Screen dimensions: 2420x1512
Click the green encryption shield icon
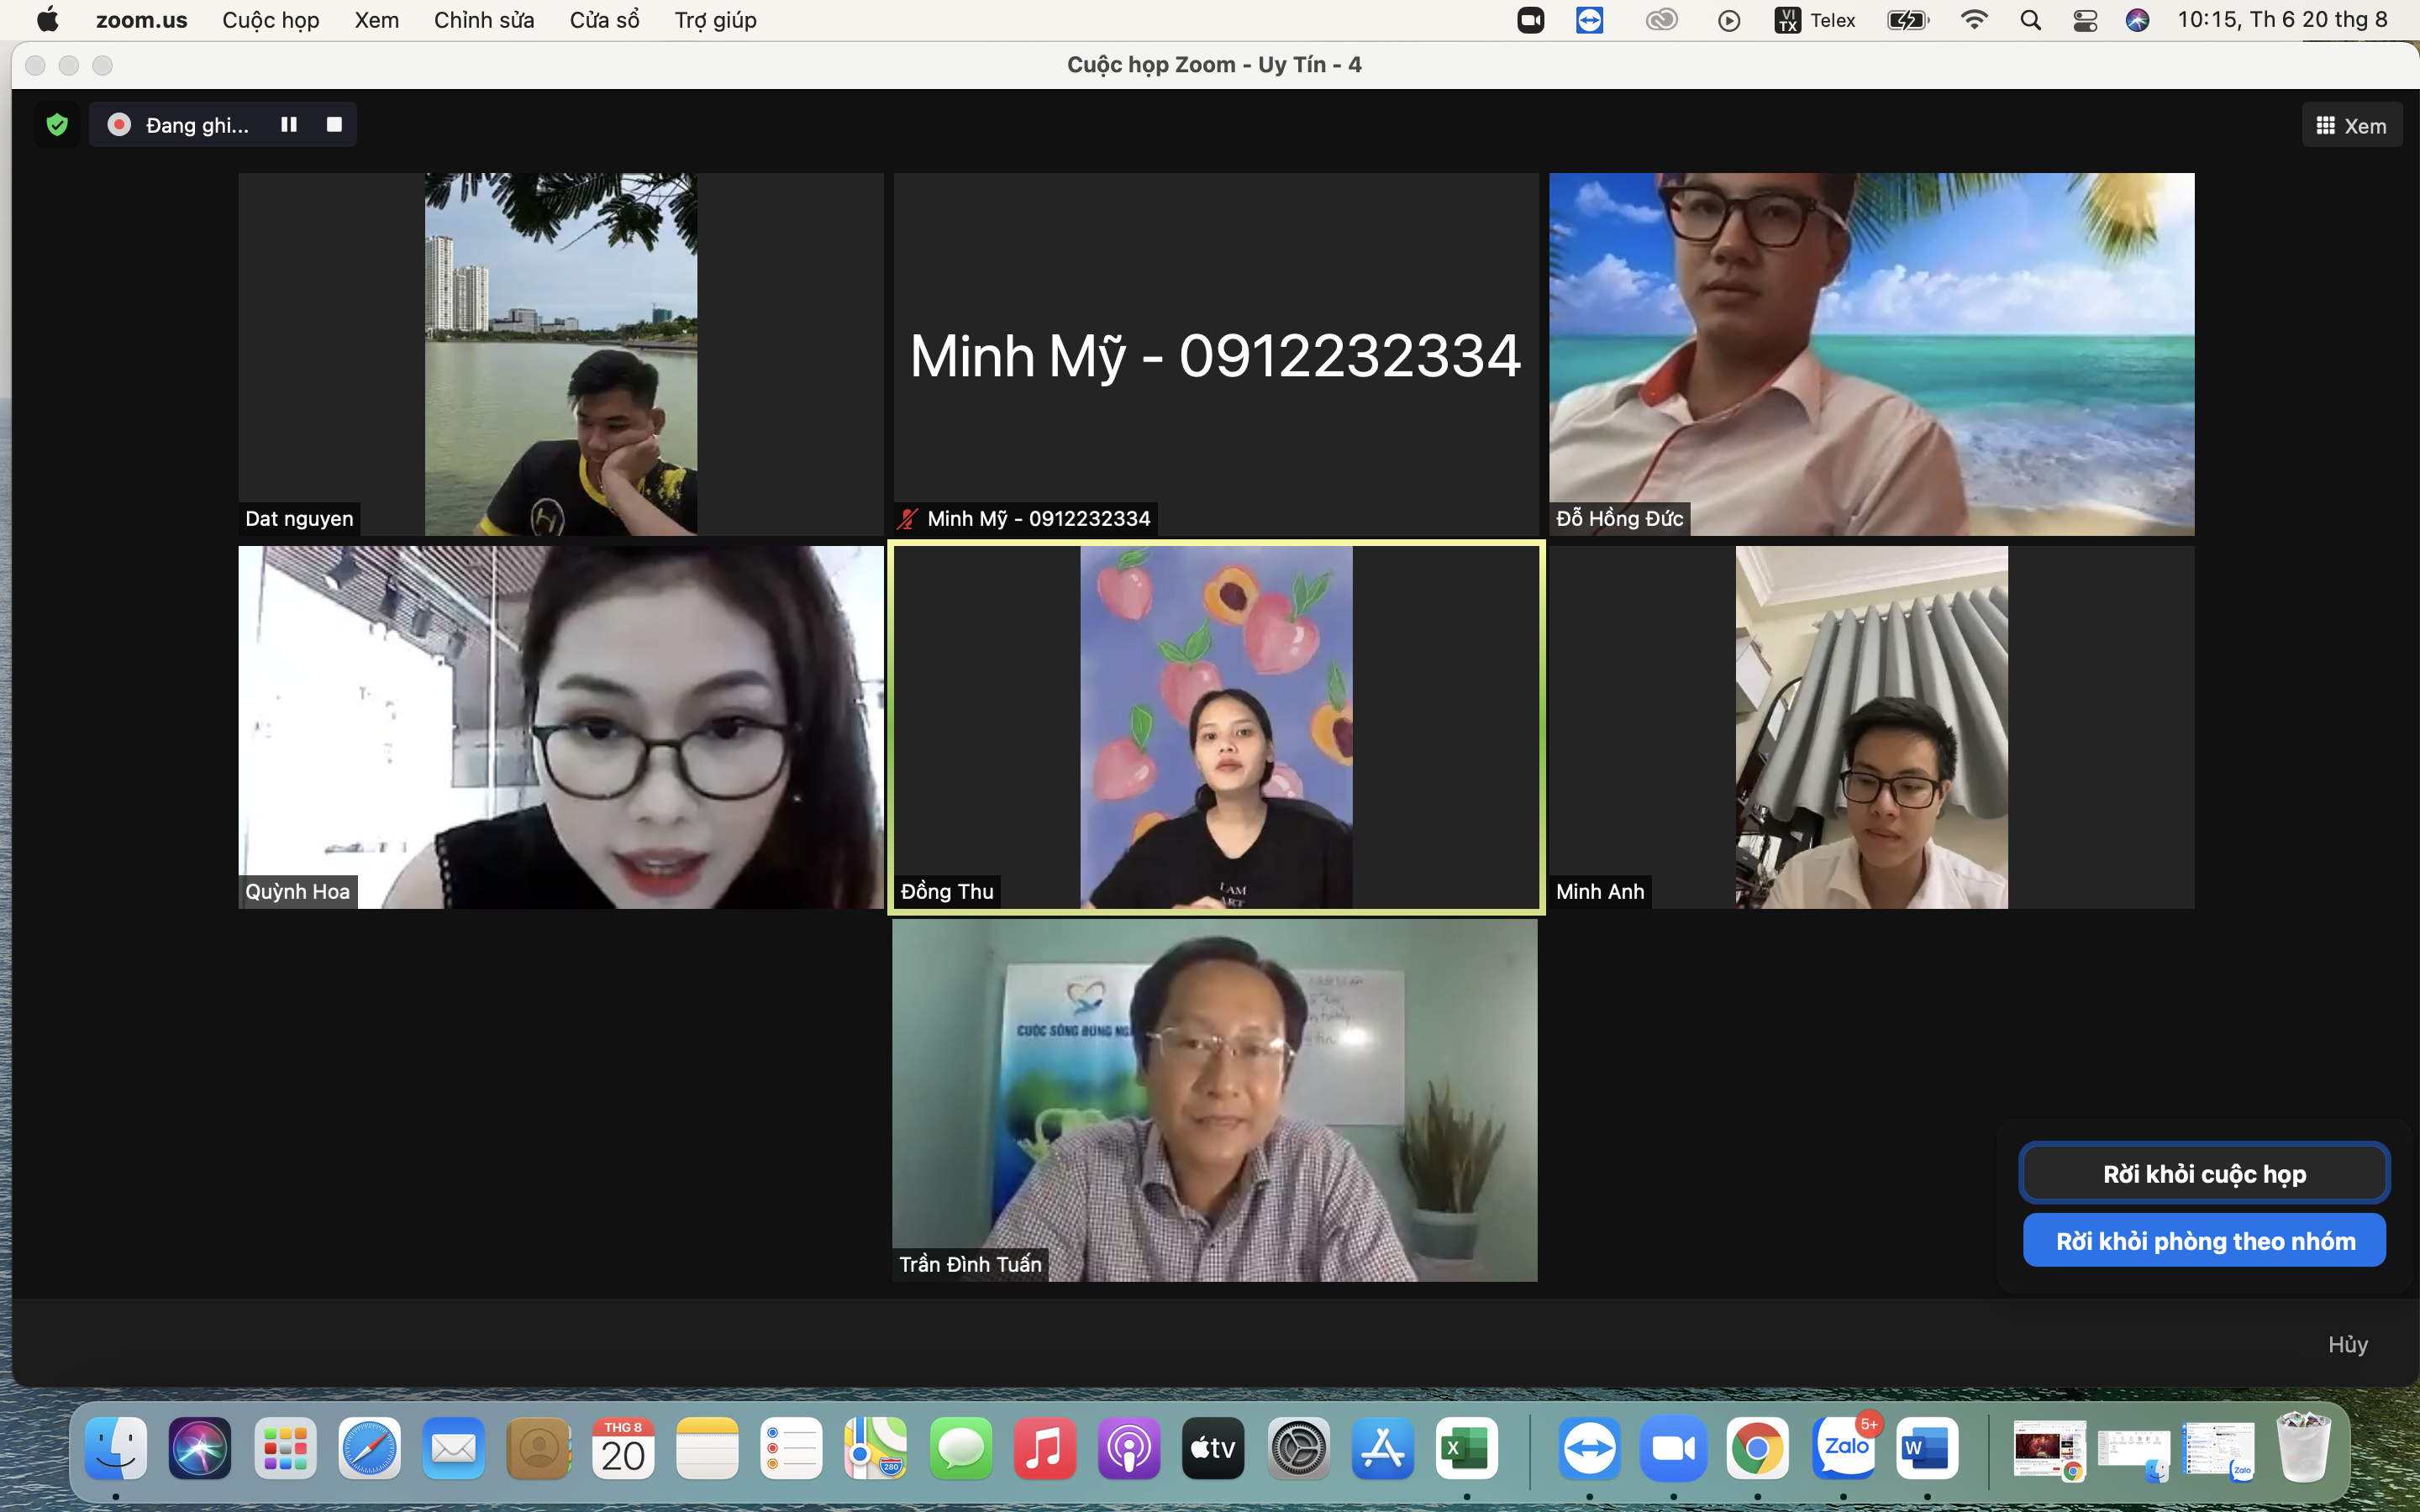point(57,125)
